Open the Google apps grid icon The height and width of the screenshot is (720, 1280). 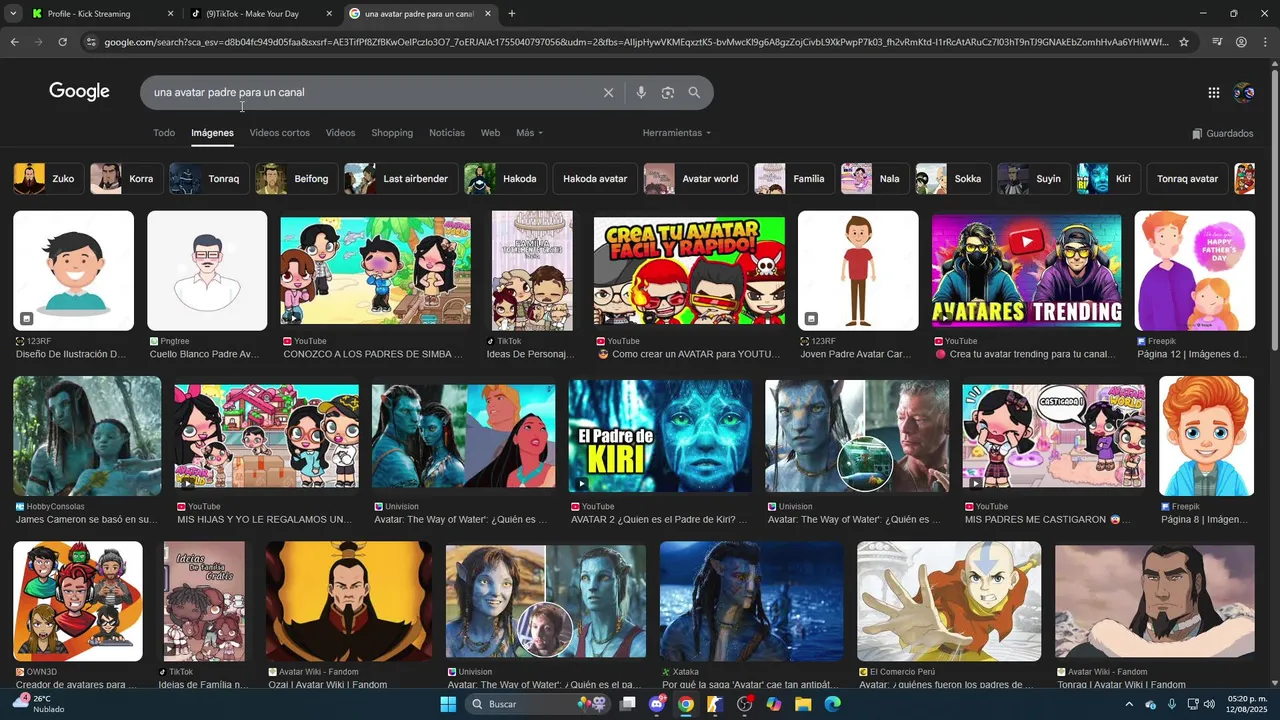(1214, 93)
